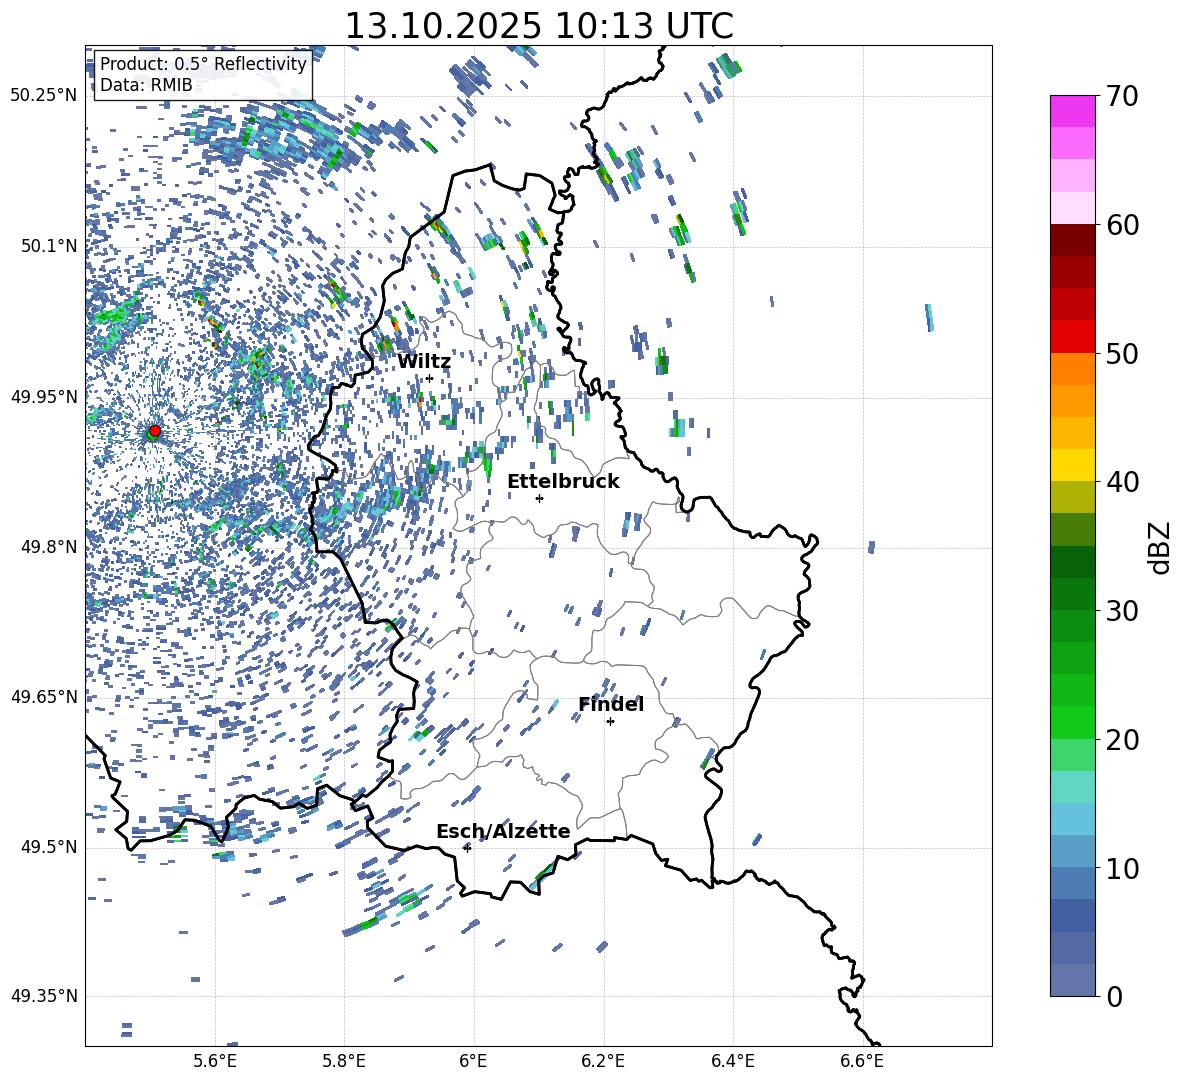The width and height of the screenshot is (1184, 1081).
Task: Click the cross marker below Wiltz
Action: coord(429,378)
